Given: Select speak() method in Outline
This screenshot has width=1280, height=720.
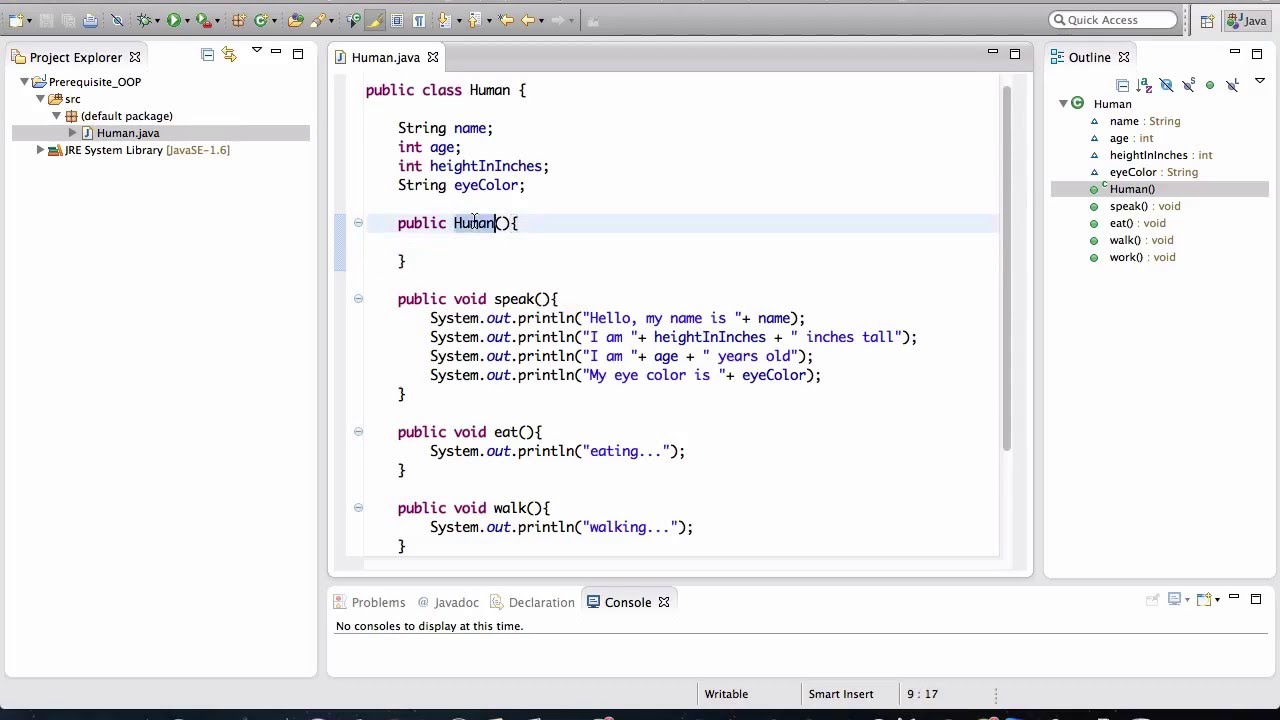Looking at the screenshot, I should click(1144, 206).
